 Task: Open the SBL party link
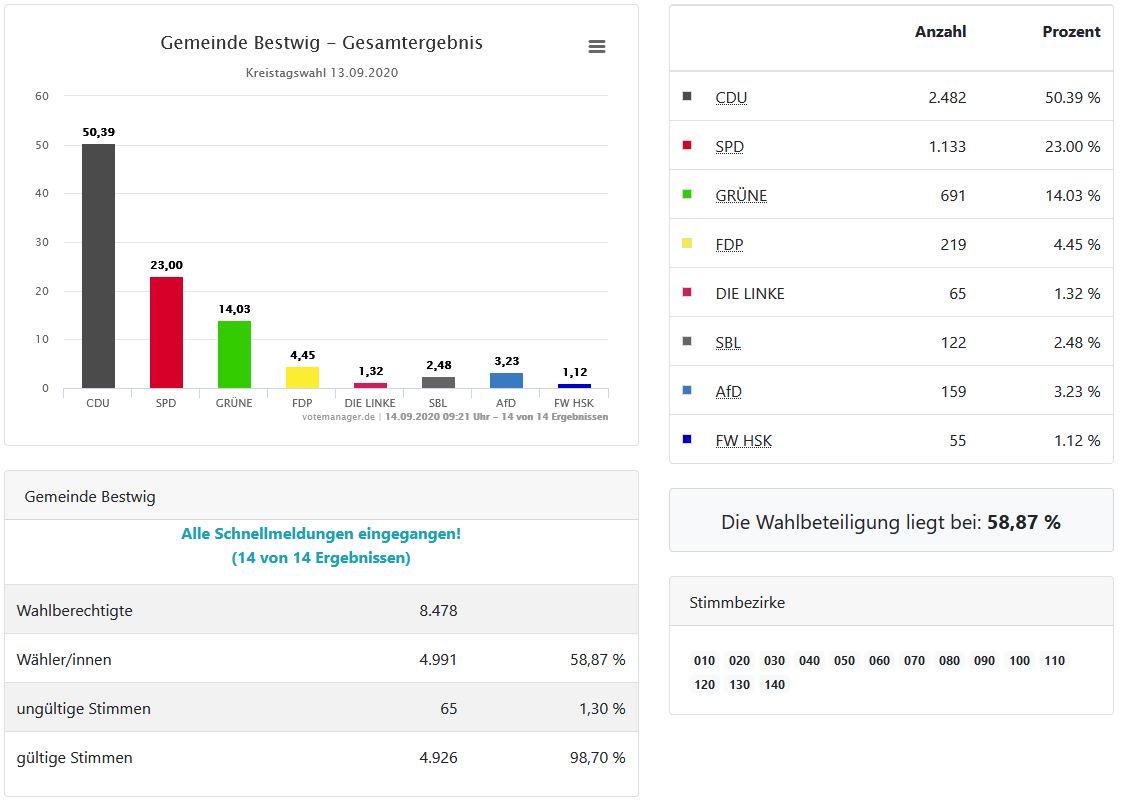coord(728,343)
